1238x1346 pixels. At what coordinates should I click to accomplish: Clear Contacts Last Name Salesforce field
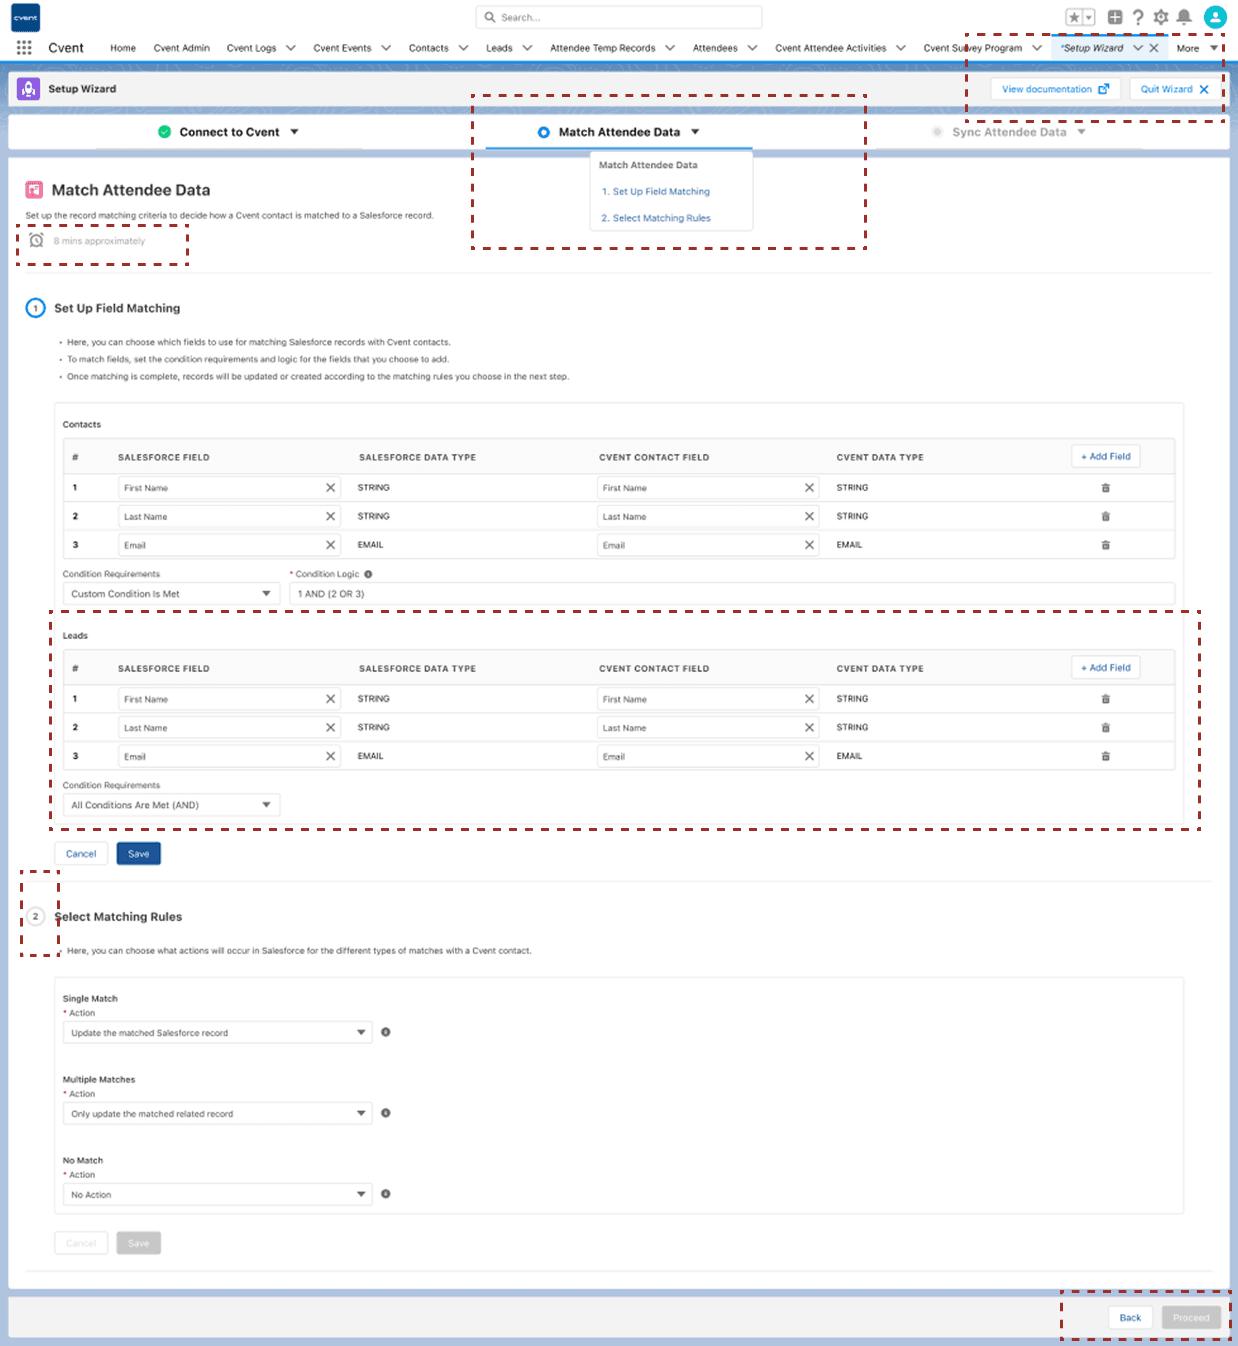(330, 517)
